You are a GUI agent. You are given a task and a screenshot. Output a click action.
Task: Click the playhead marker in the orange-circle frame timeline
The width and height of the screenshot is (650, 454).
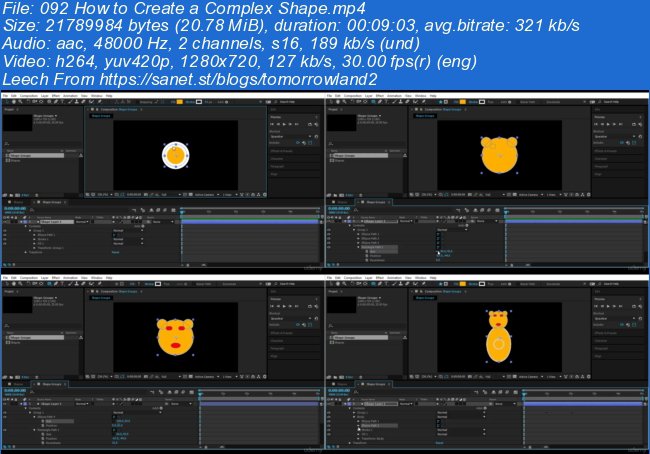(x=182, y=212)
